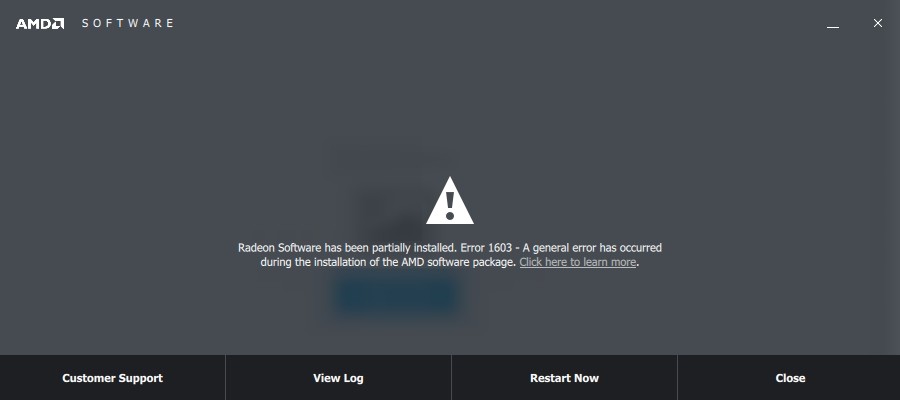Click the AMD logo in the header
Screen dimensions: 900x400
[40, 24]
